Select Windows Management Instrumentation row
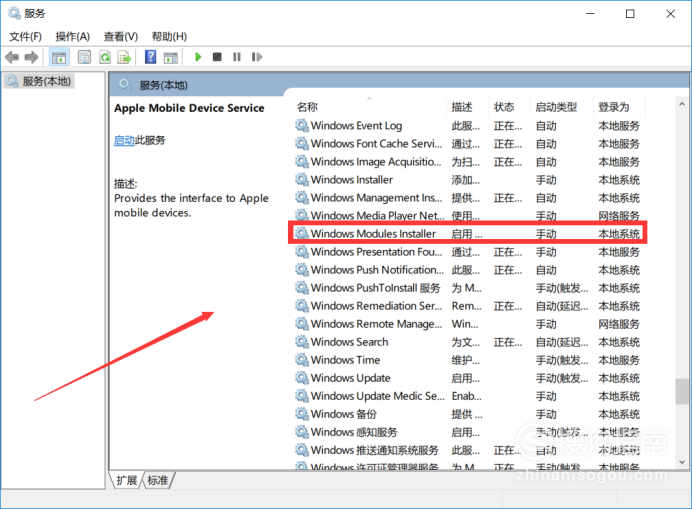This screenshot has height=509, width=692. (x=468, y=198)
